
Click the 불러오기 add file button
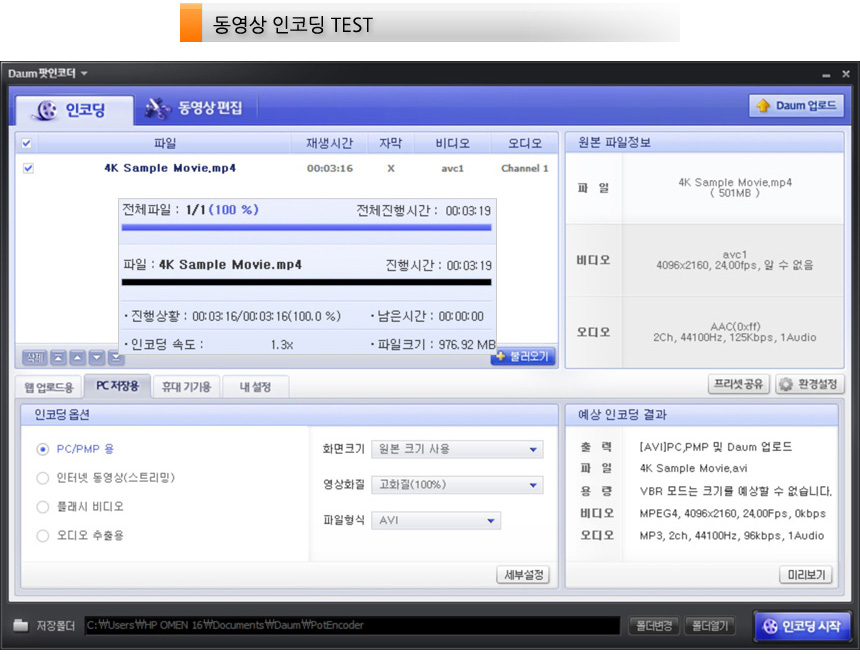523,357
